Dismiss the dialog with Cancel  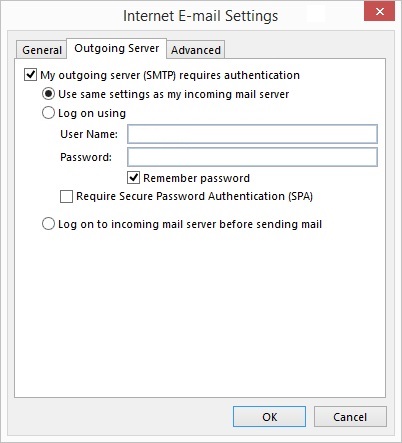[350, 417]
